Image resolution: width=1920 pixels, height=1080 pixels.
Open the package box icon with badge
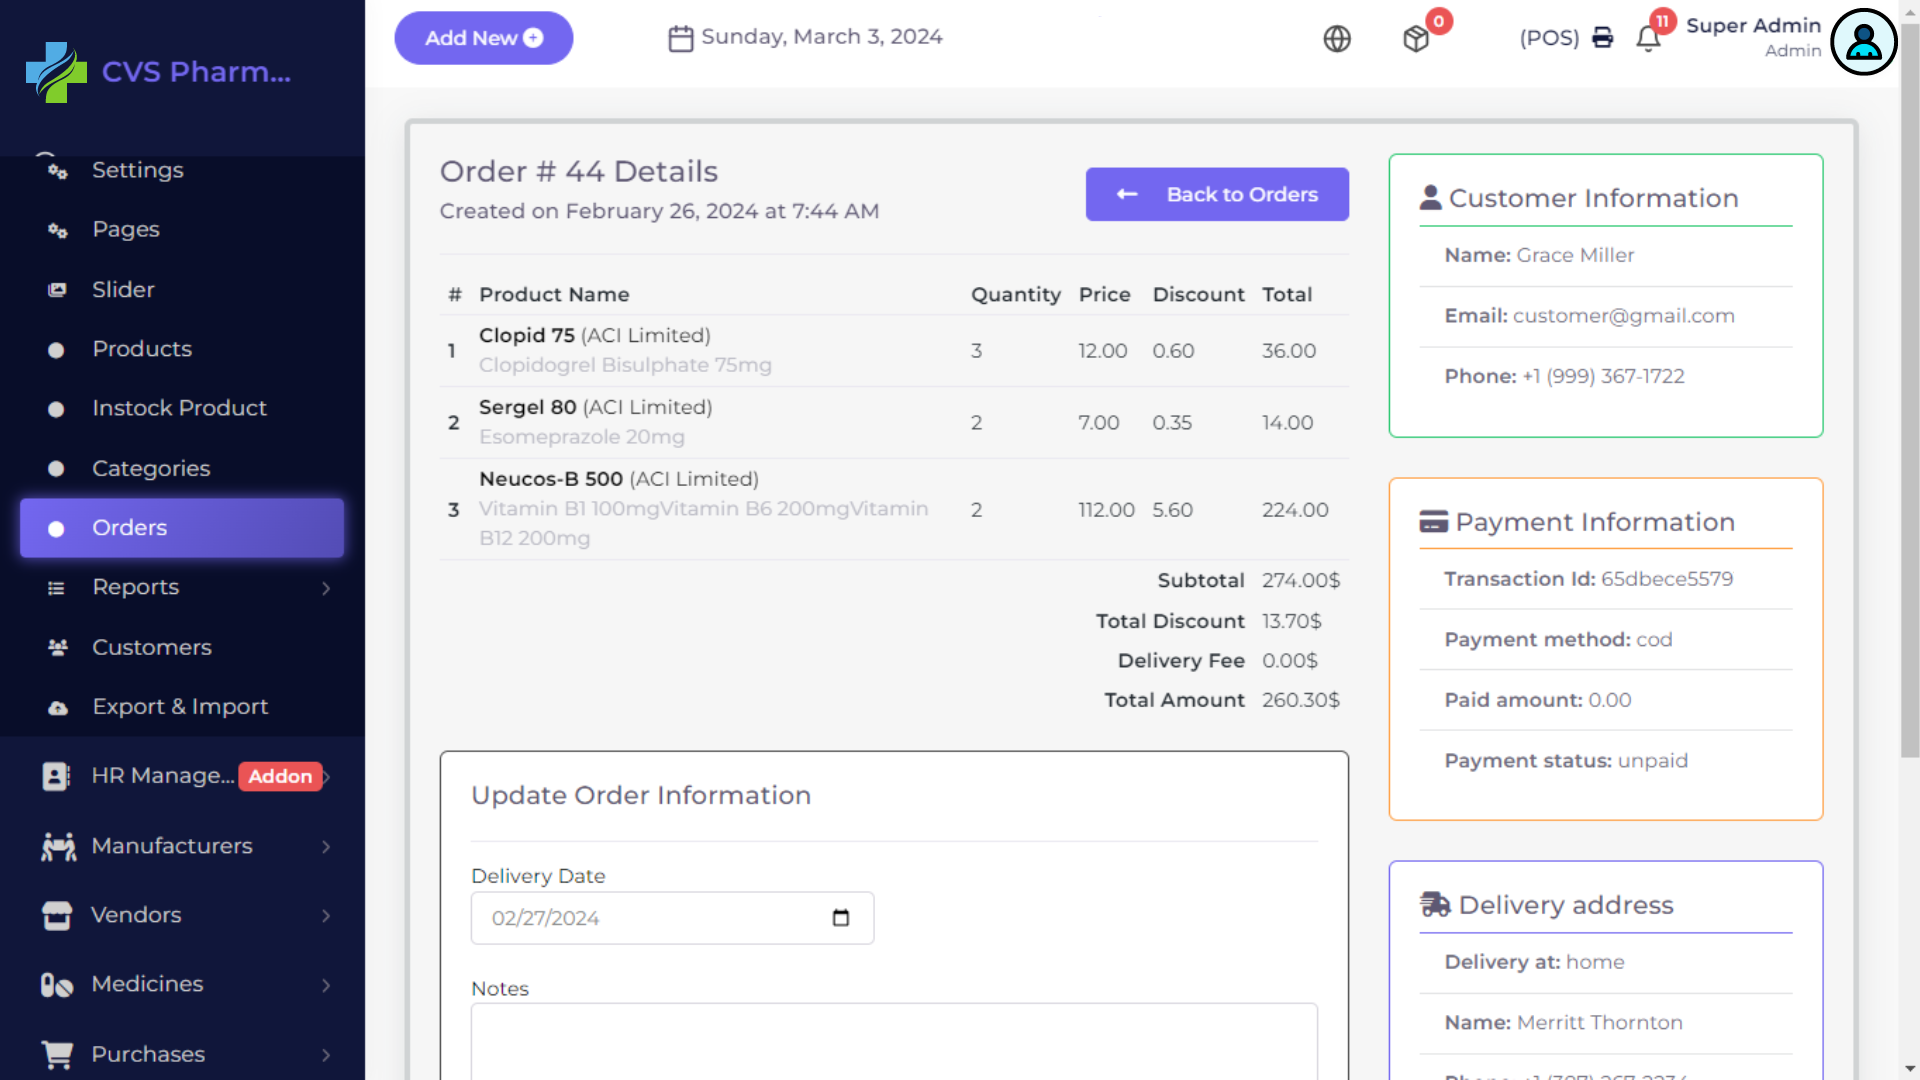1416,39
